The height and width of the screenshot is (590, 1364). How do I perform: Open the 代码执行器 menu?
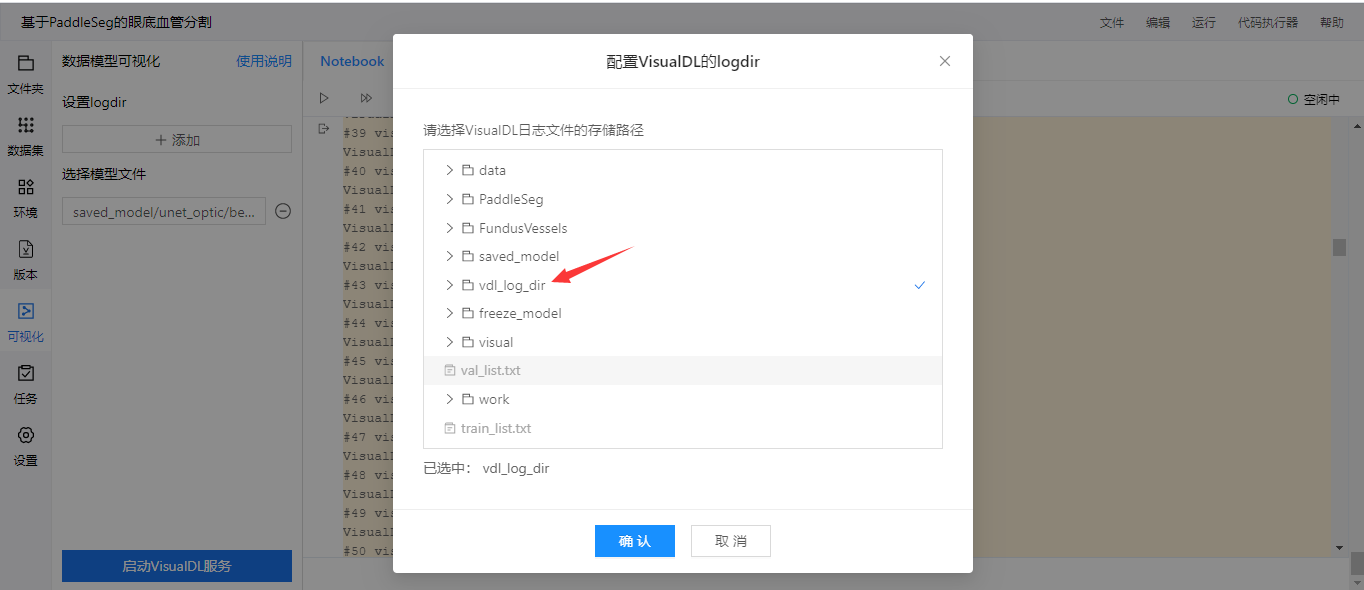pyautogui.click(x=1268, y=22)
